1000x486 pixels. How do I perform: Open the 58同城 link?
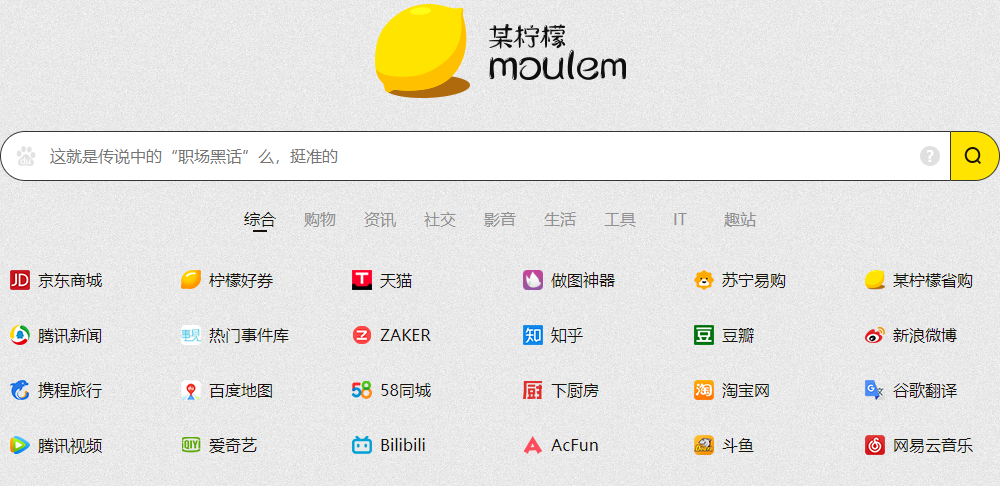[x=406, y=390]
